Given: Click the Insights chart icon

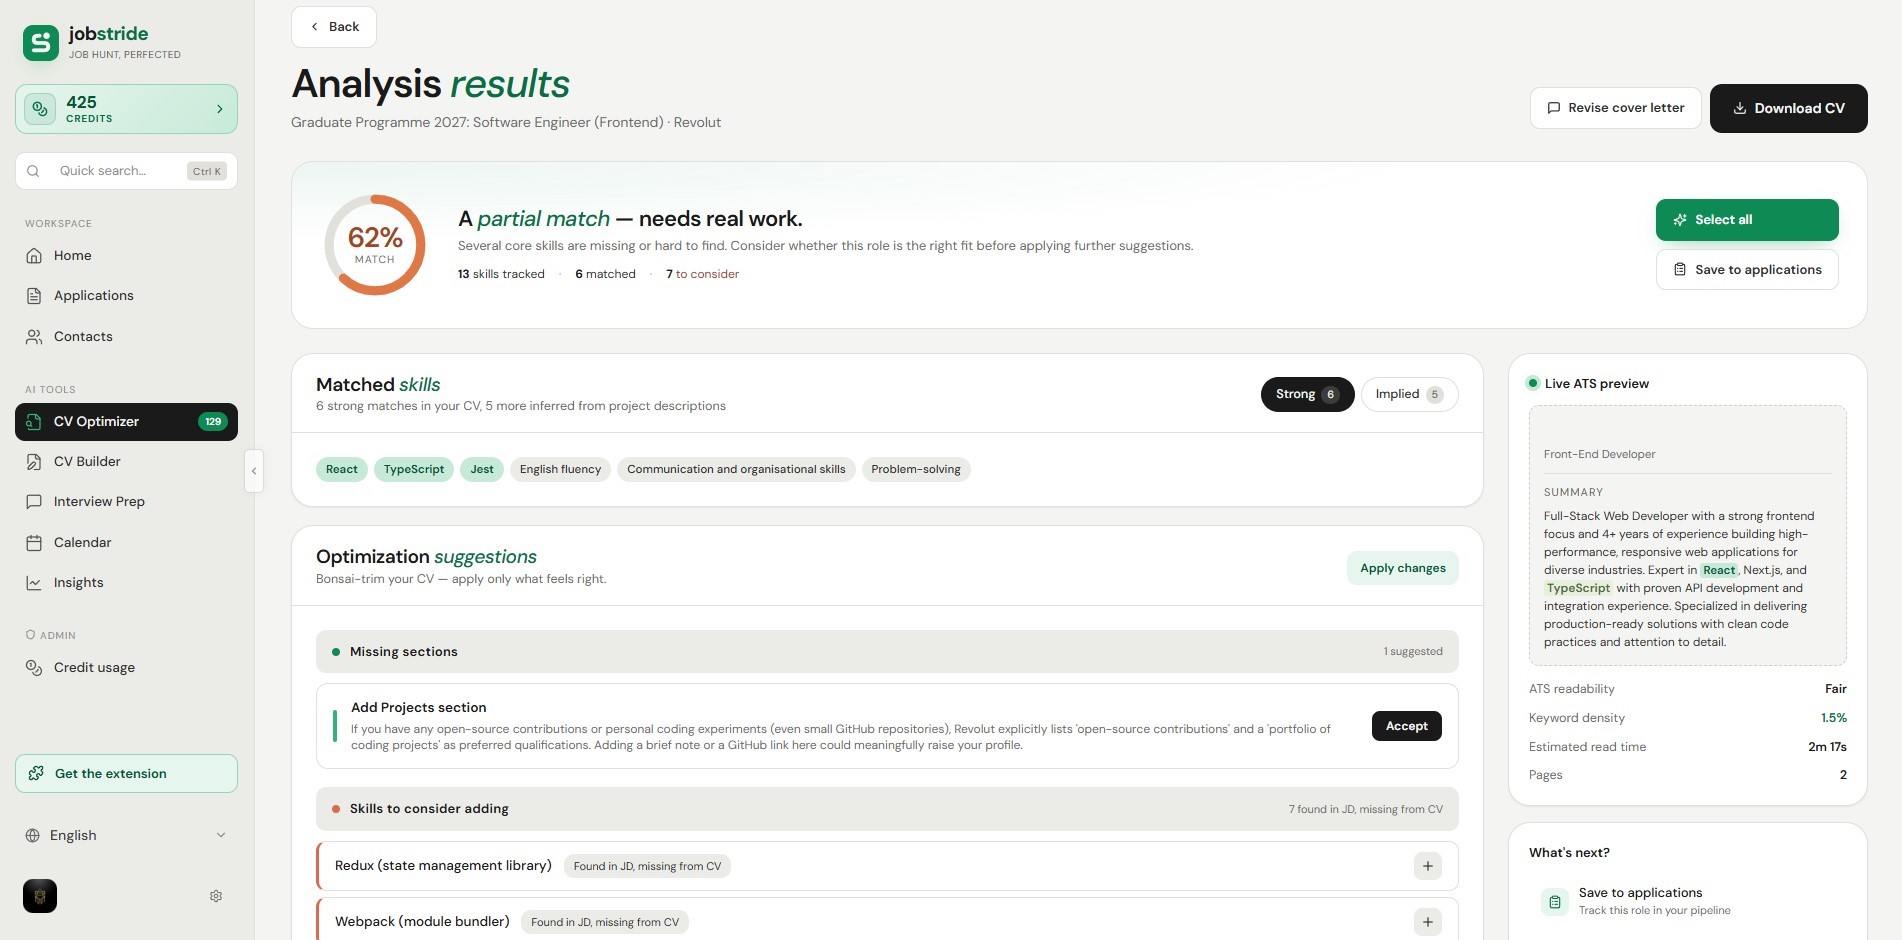Looking at the screenshot, I should (34, 583).
